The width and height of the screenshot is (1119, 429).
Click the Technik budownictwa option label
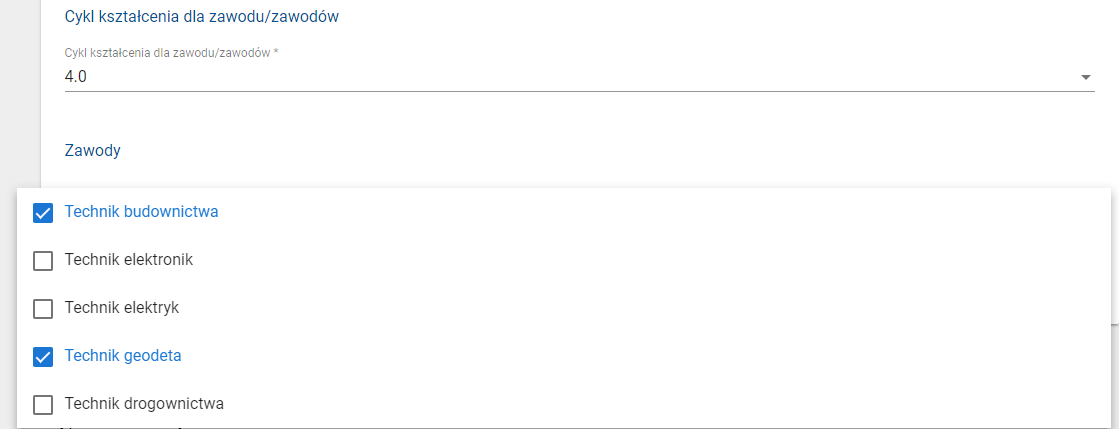click(x=141, y=212)
